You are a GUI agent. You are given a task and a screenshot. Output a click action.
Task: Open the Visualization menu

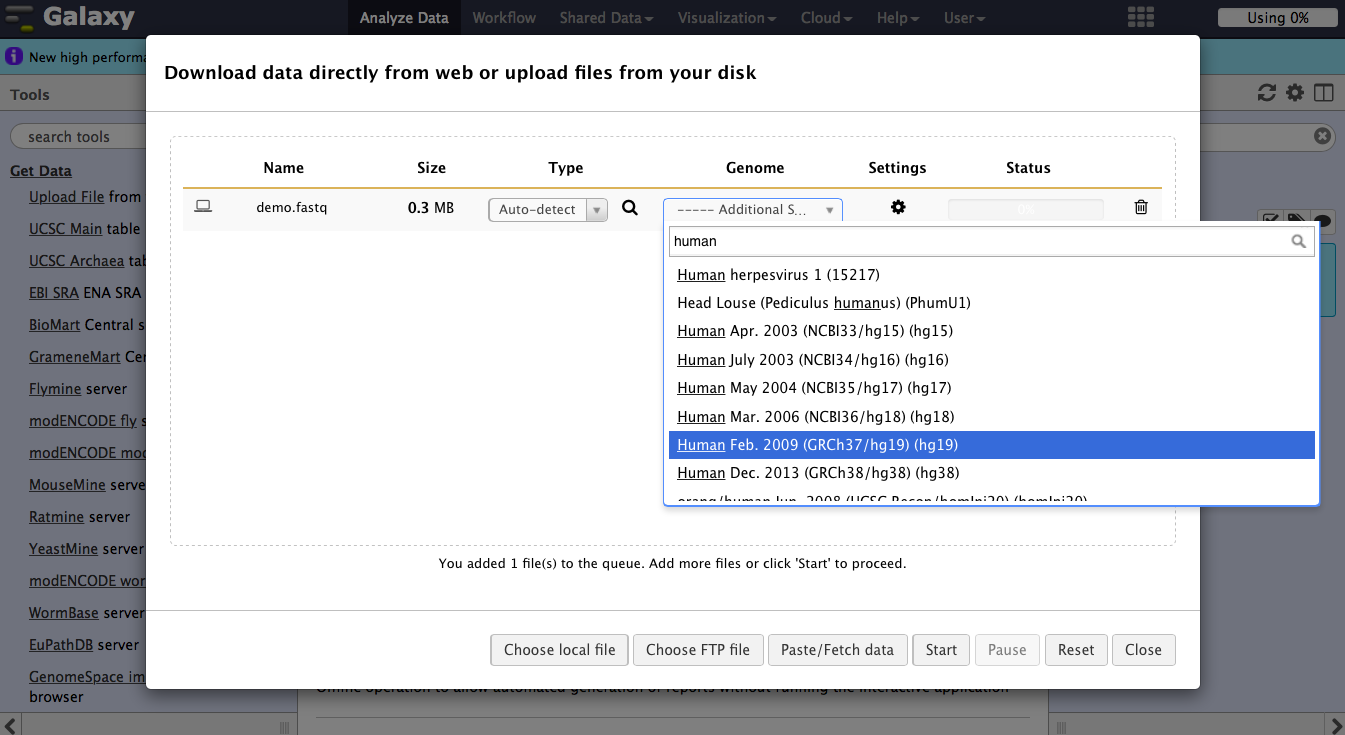(x=726, y=18)
